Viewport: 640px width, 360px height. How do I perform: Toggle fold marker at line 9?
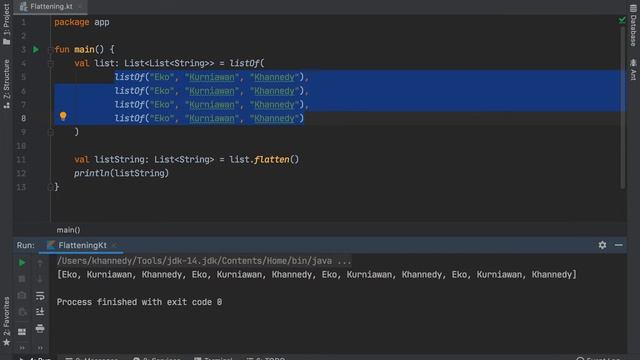pos(50,132)
